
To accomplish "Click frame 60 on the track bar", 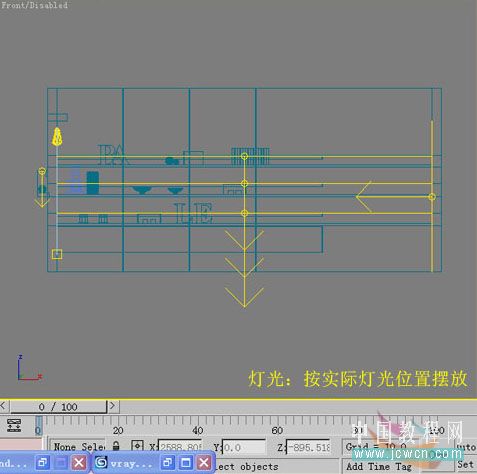I will [x=277, y=431].
